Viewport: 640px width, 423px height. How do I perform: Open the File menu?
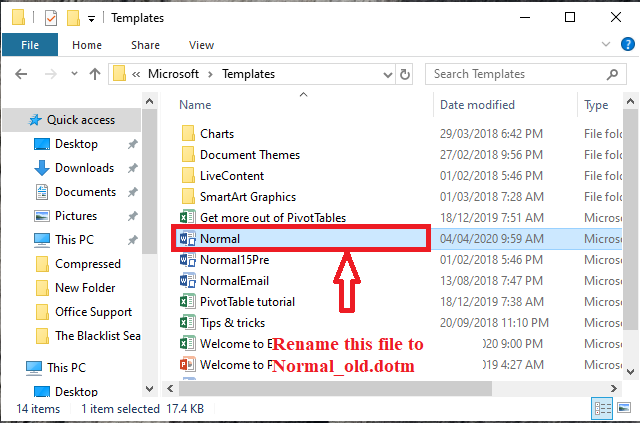[x=30, y=45]
